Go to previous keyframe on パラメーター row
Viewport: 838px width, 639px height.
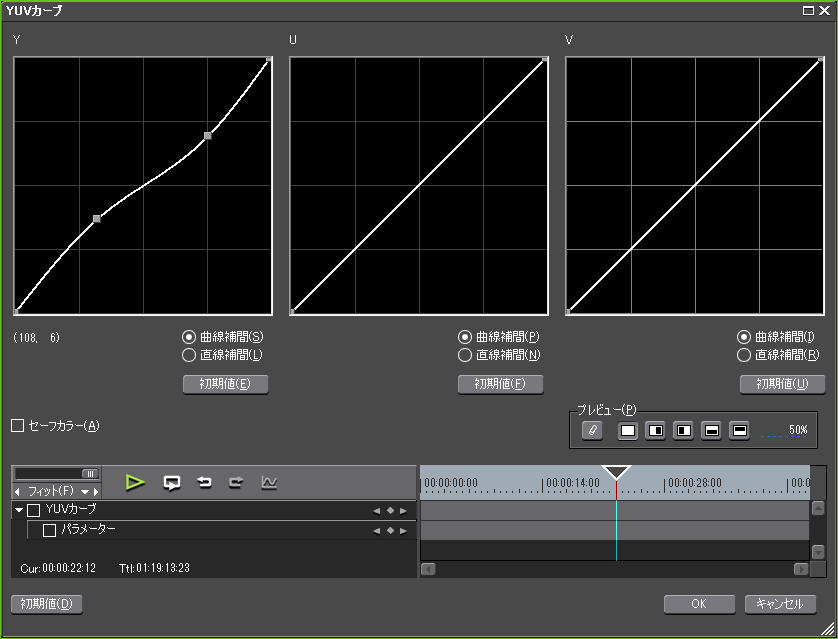(x=377, y=531)
